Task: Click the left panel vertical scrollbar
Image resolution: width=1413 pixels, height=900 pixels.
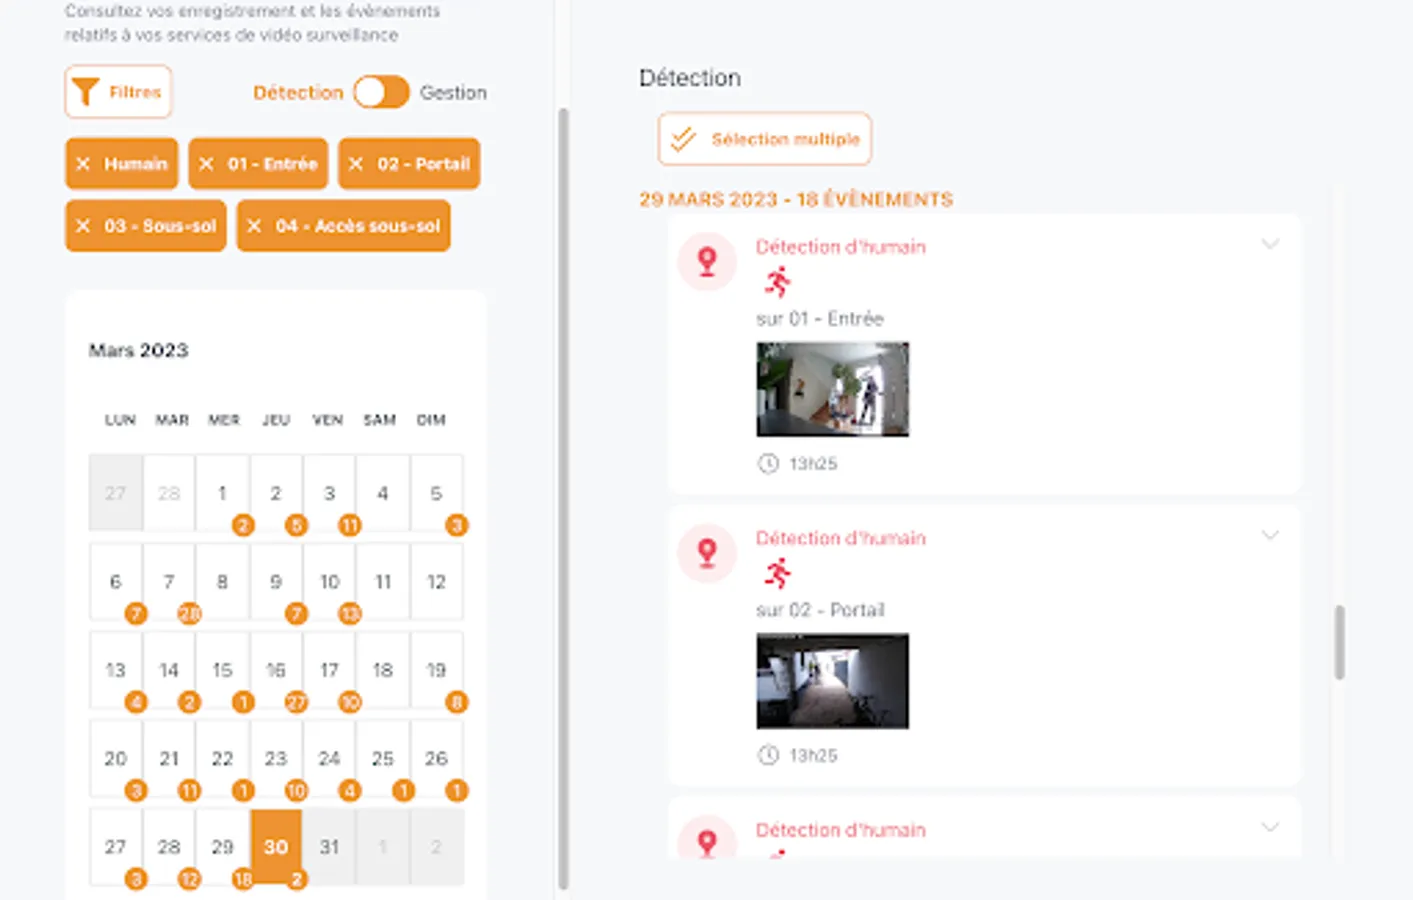Action: 563,498
